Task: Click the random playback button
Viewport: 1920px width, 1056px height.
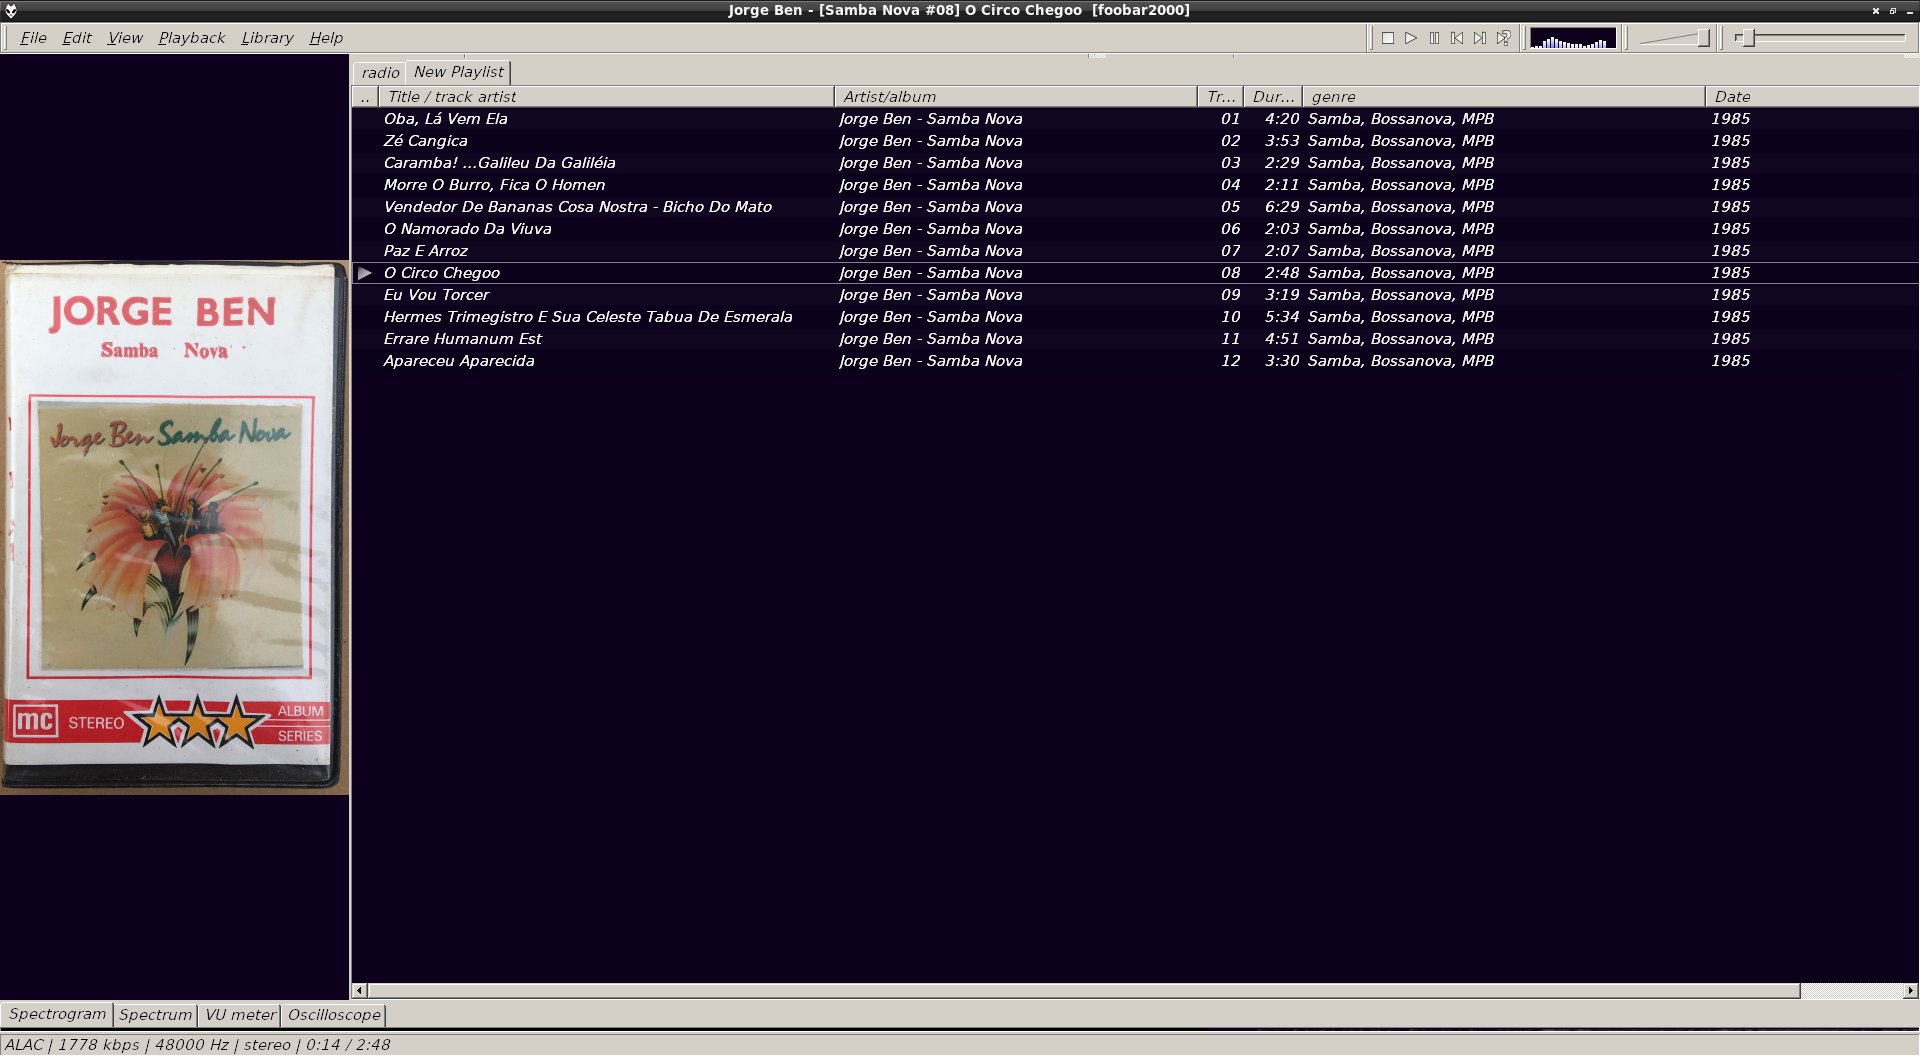Action: (x=1503, y=38)
